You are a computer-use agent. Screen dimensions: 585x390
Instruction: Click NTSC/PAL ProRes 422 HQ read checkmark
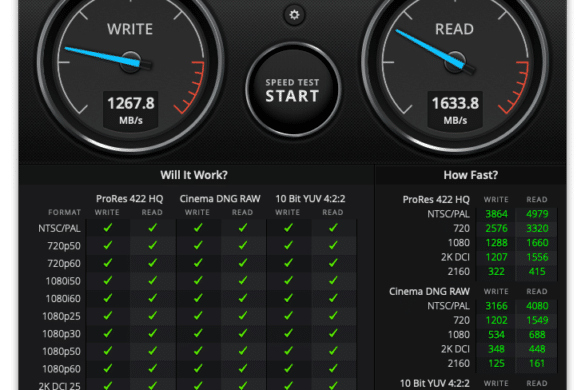point(152,227)
